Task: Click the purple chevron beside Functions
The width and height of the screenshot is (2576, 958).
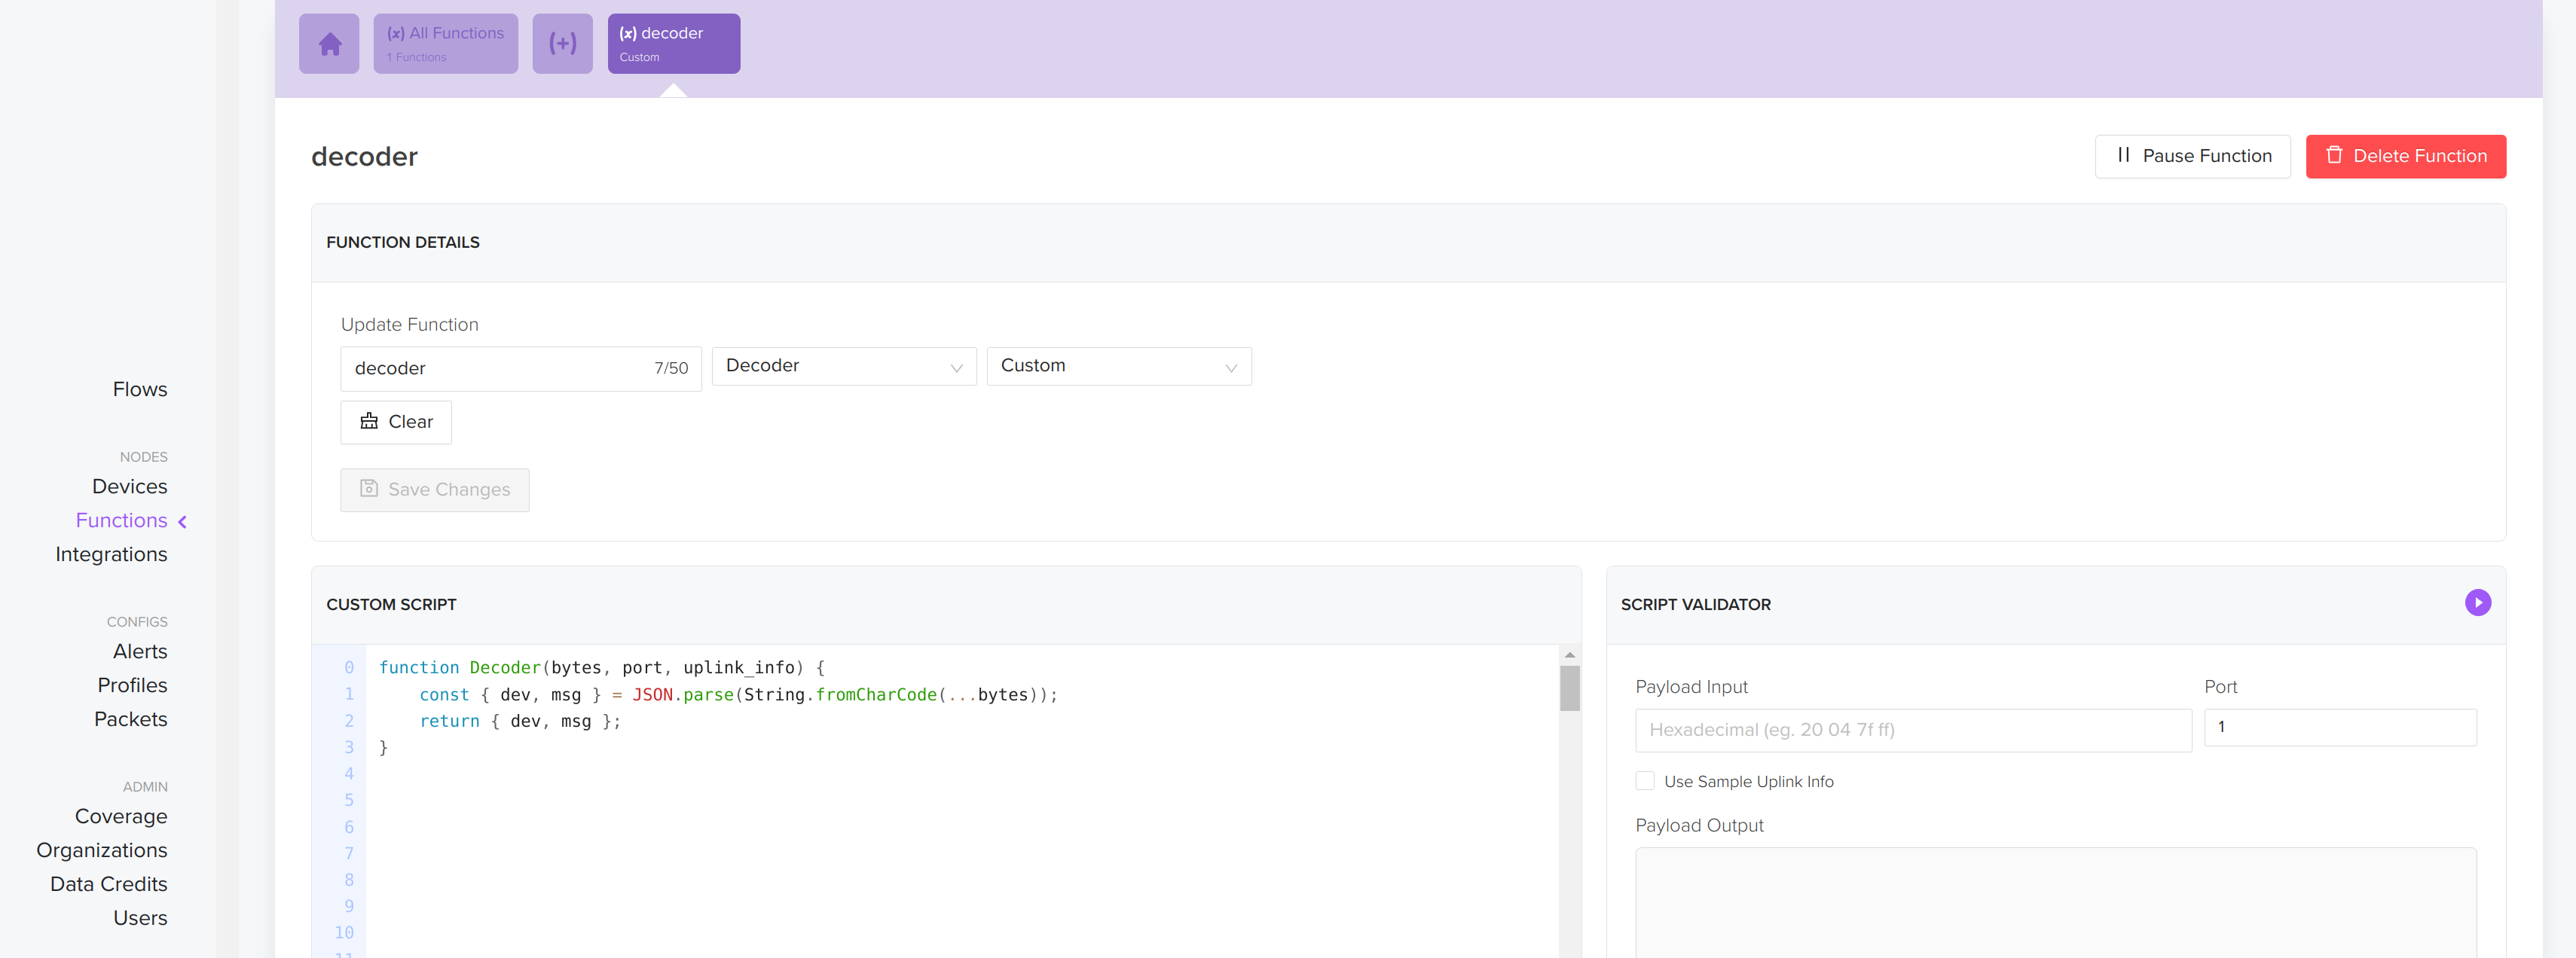Action: (x=183, y=522)
